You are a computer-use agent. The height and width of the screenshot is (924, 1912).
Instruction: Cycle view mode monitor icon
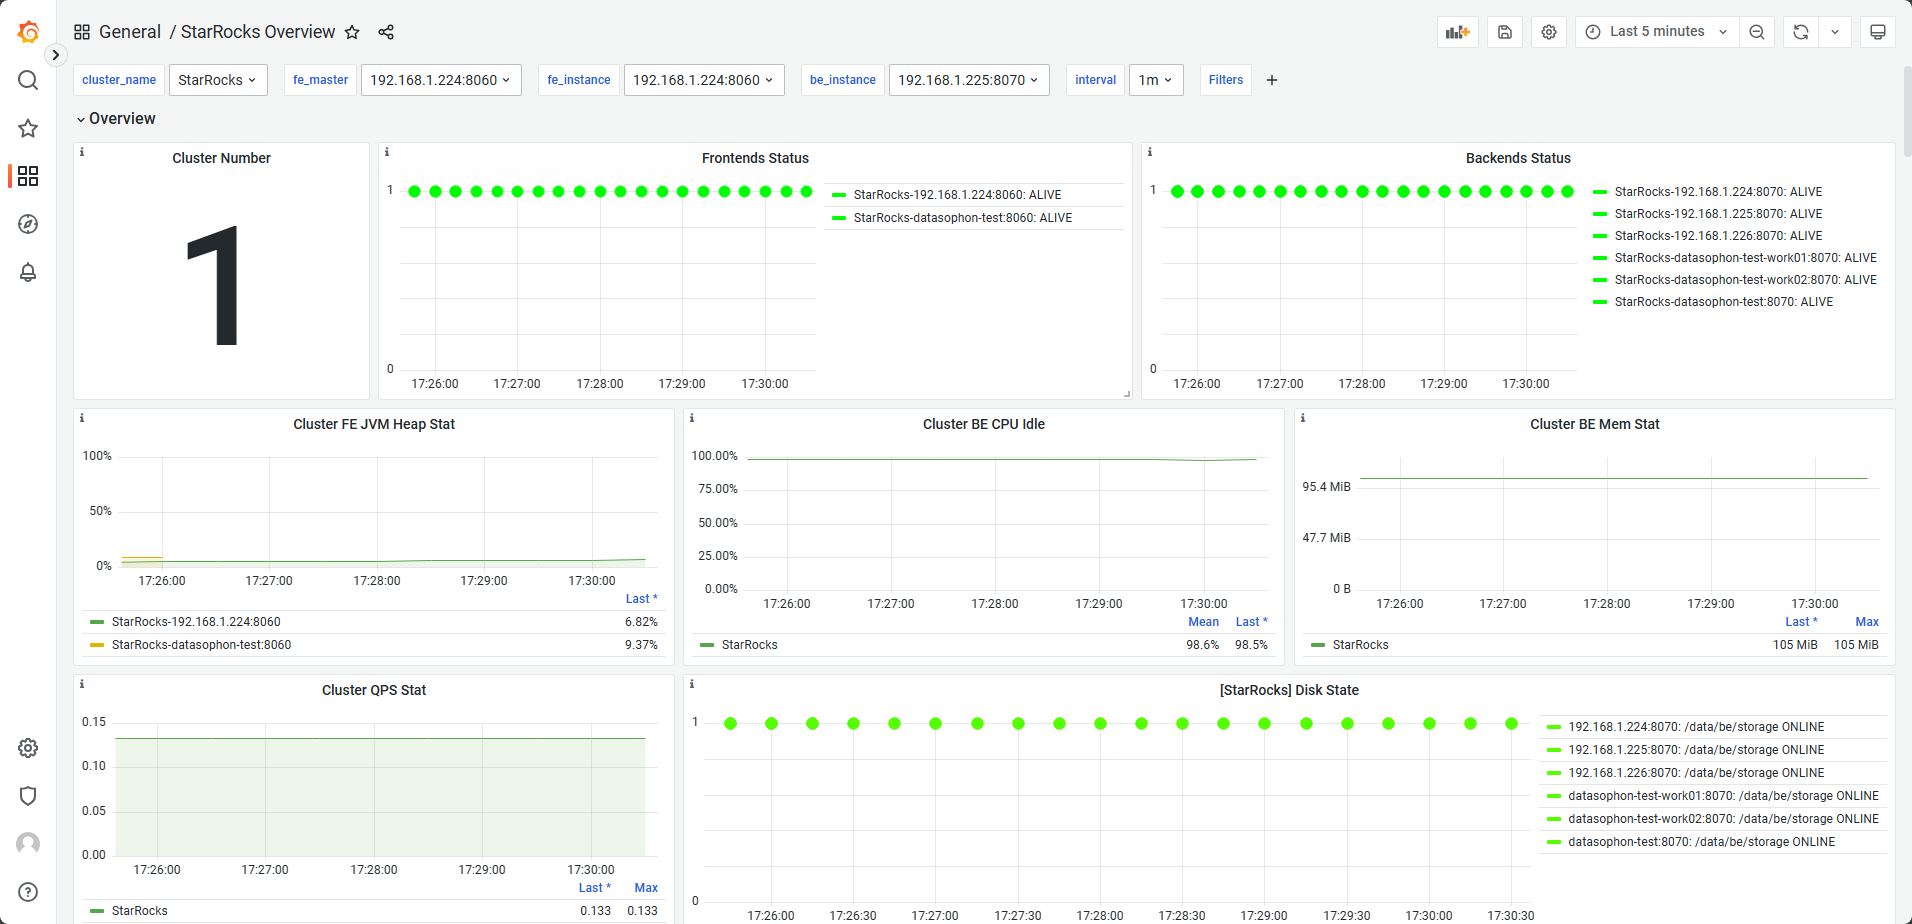pos(1878,32)
